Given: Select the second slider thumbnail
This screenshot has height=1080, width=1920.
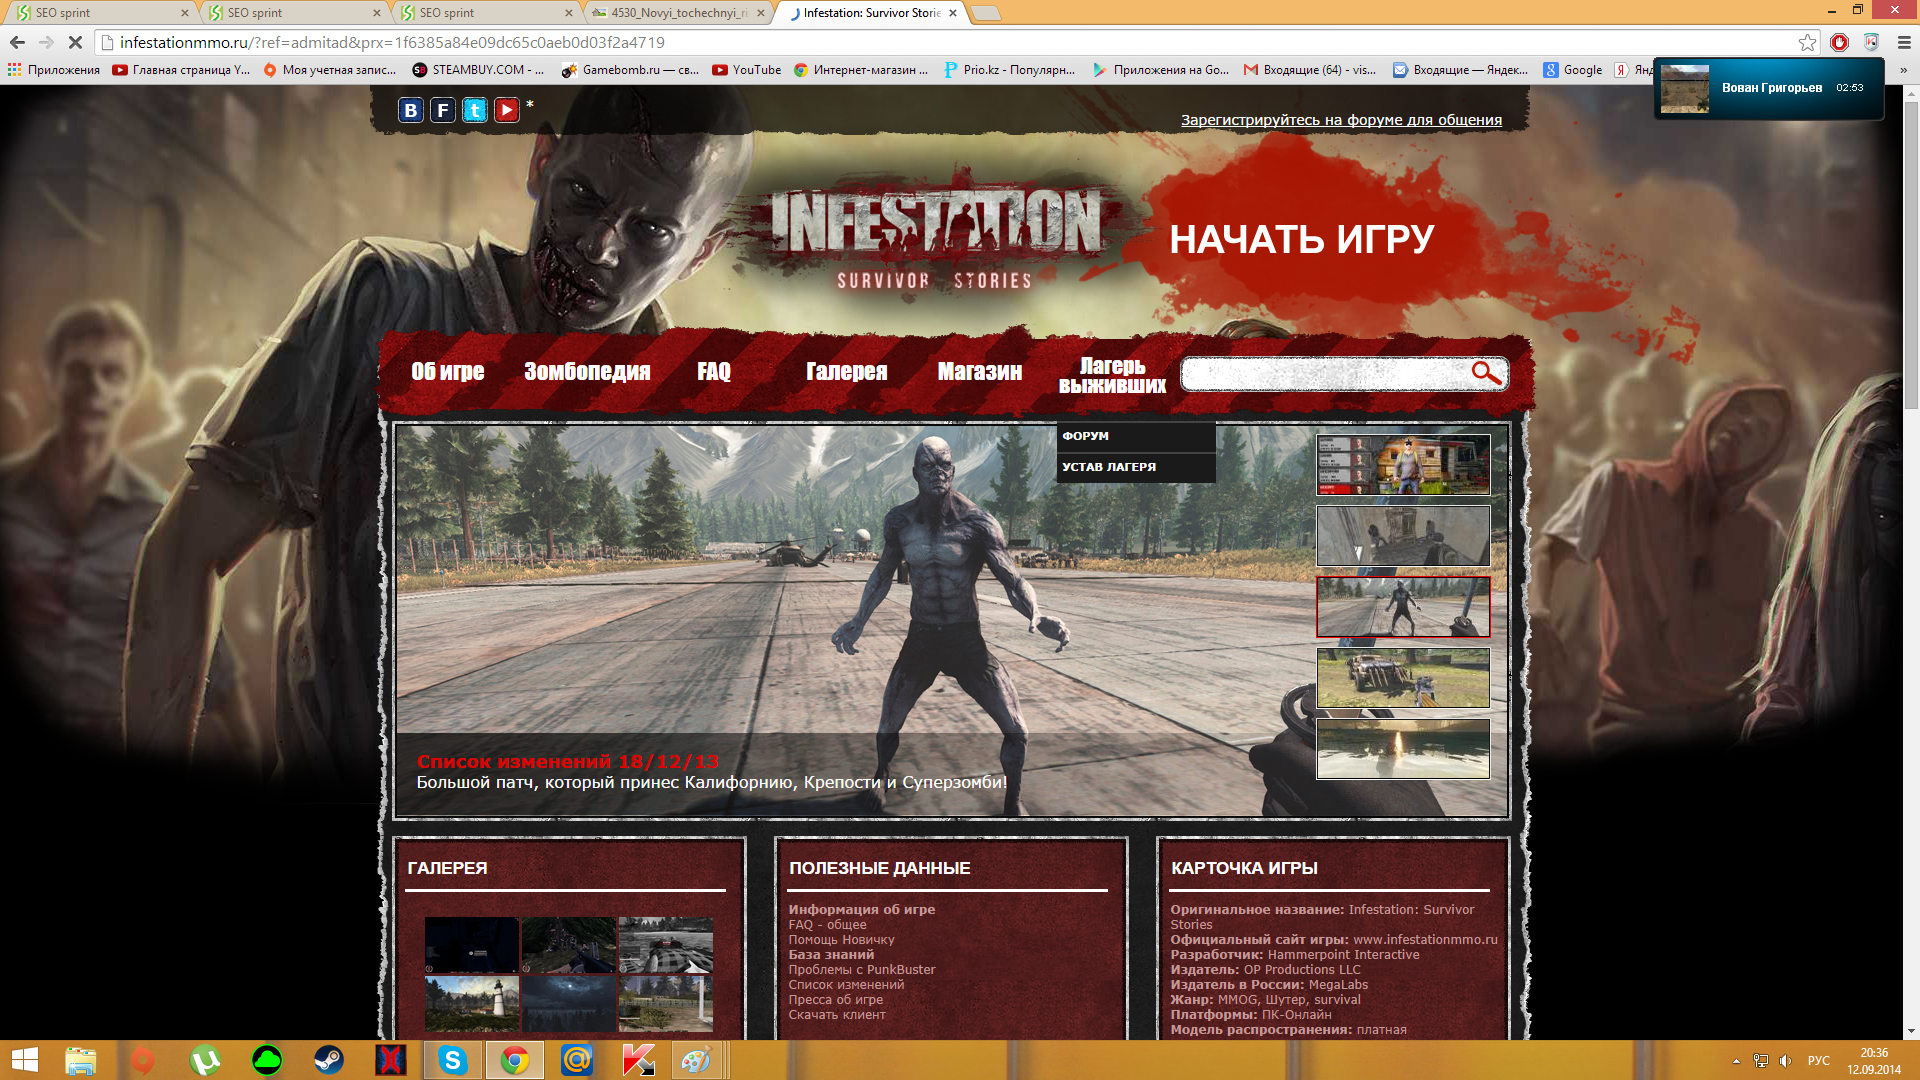Looking at the screenshot, I should click(1403, 535).
